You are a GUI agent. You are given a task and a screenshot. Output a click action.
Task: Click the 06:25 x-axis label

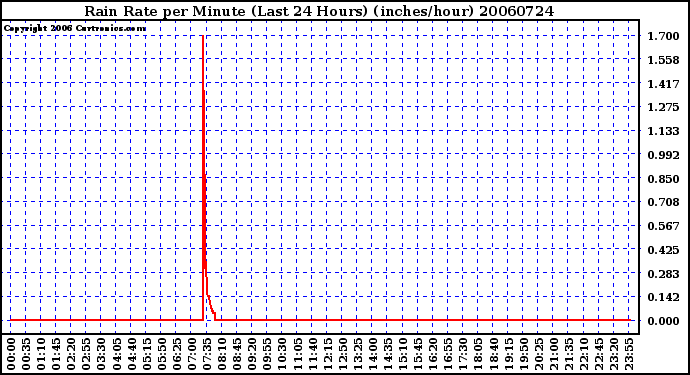(x=177, y=355)
